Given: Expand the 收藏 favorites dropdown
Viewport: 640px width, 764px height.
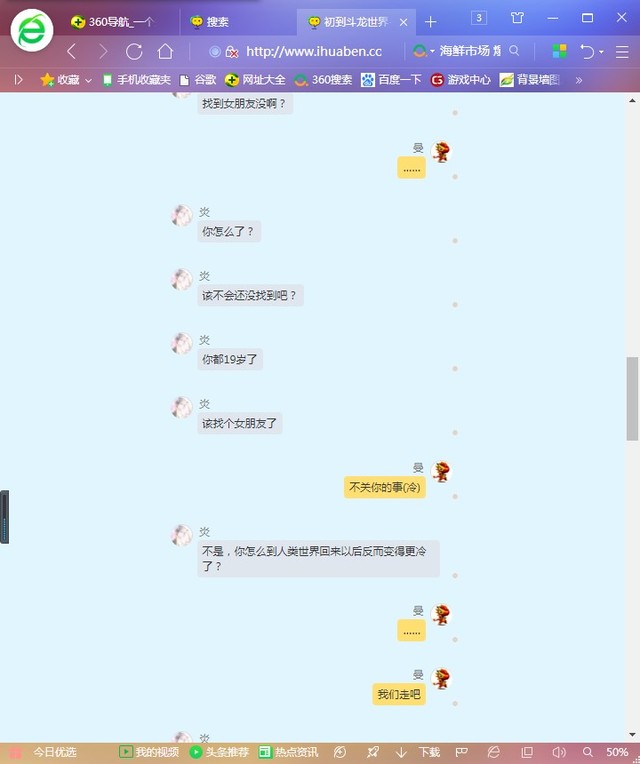Looking at the screenshot, I should click(88, 80).
